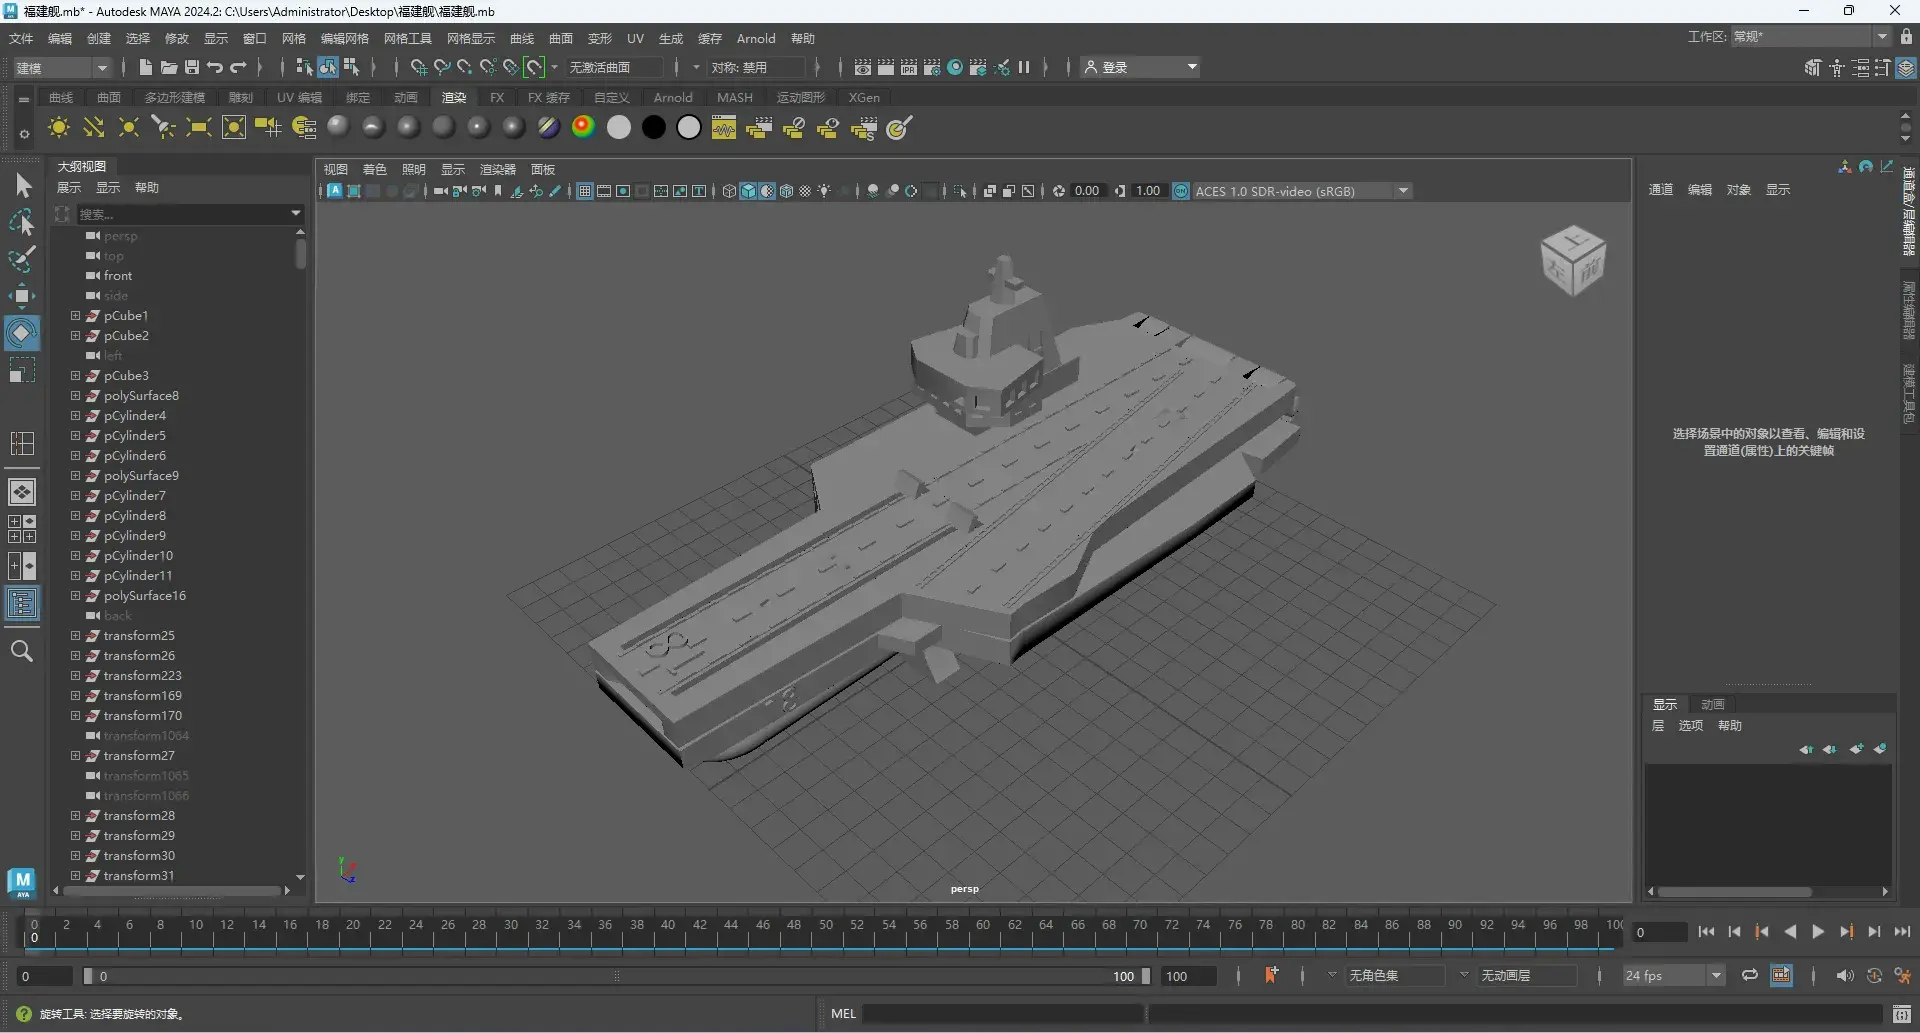This screenshot has height=1033, width=1920.
Task: Click the layer editor 选项 menu
Action: (1691, 726)
